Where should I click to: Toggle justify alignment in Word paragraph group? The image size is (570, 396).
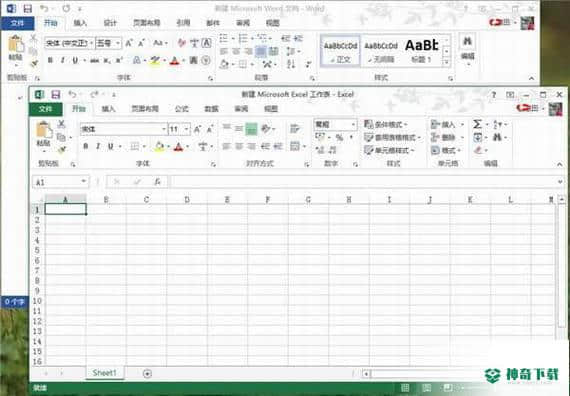pyautogui.click(x=261, y=52)
